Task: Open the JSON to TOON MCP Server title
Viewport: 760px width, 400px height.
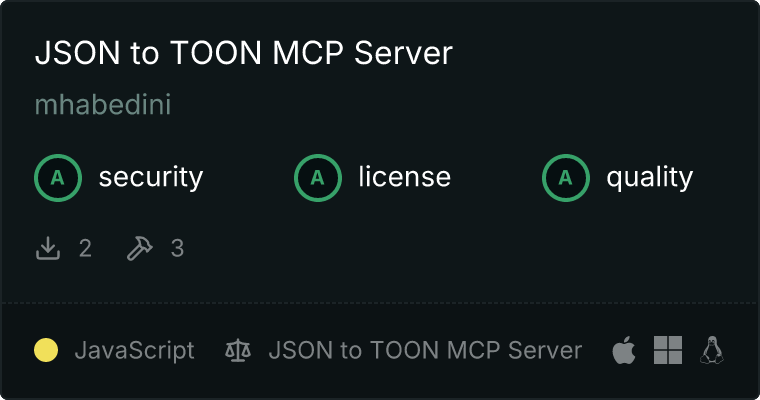Action: point(244,52)
